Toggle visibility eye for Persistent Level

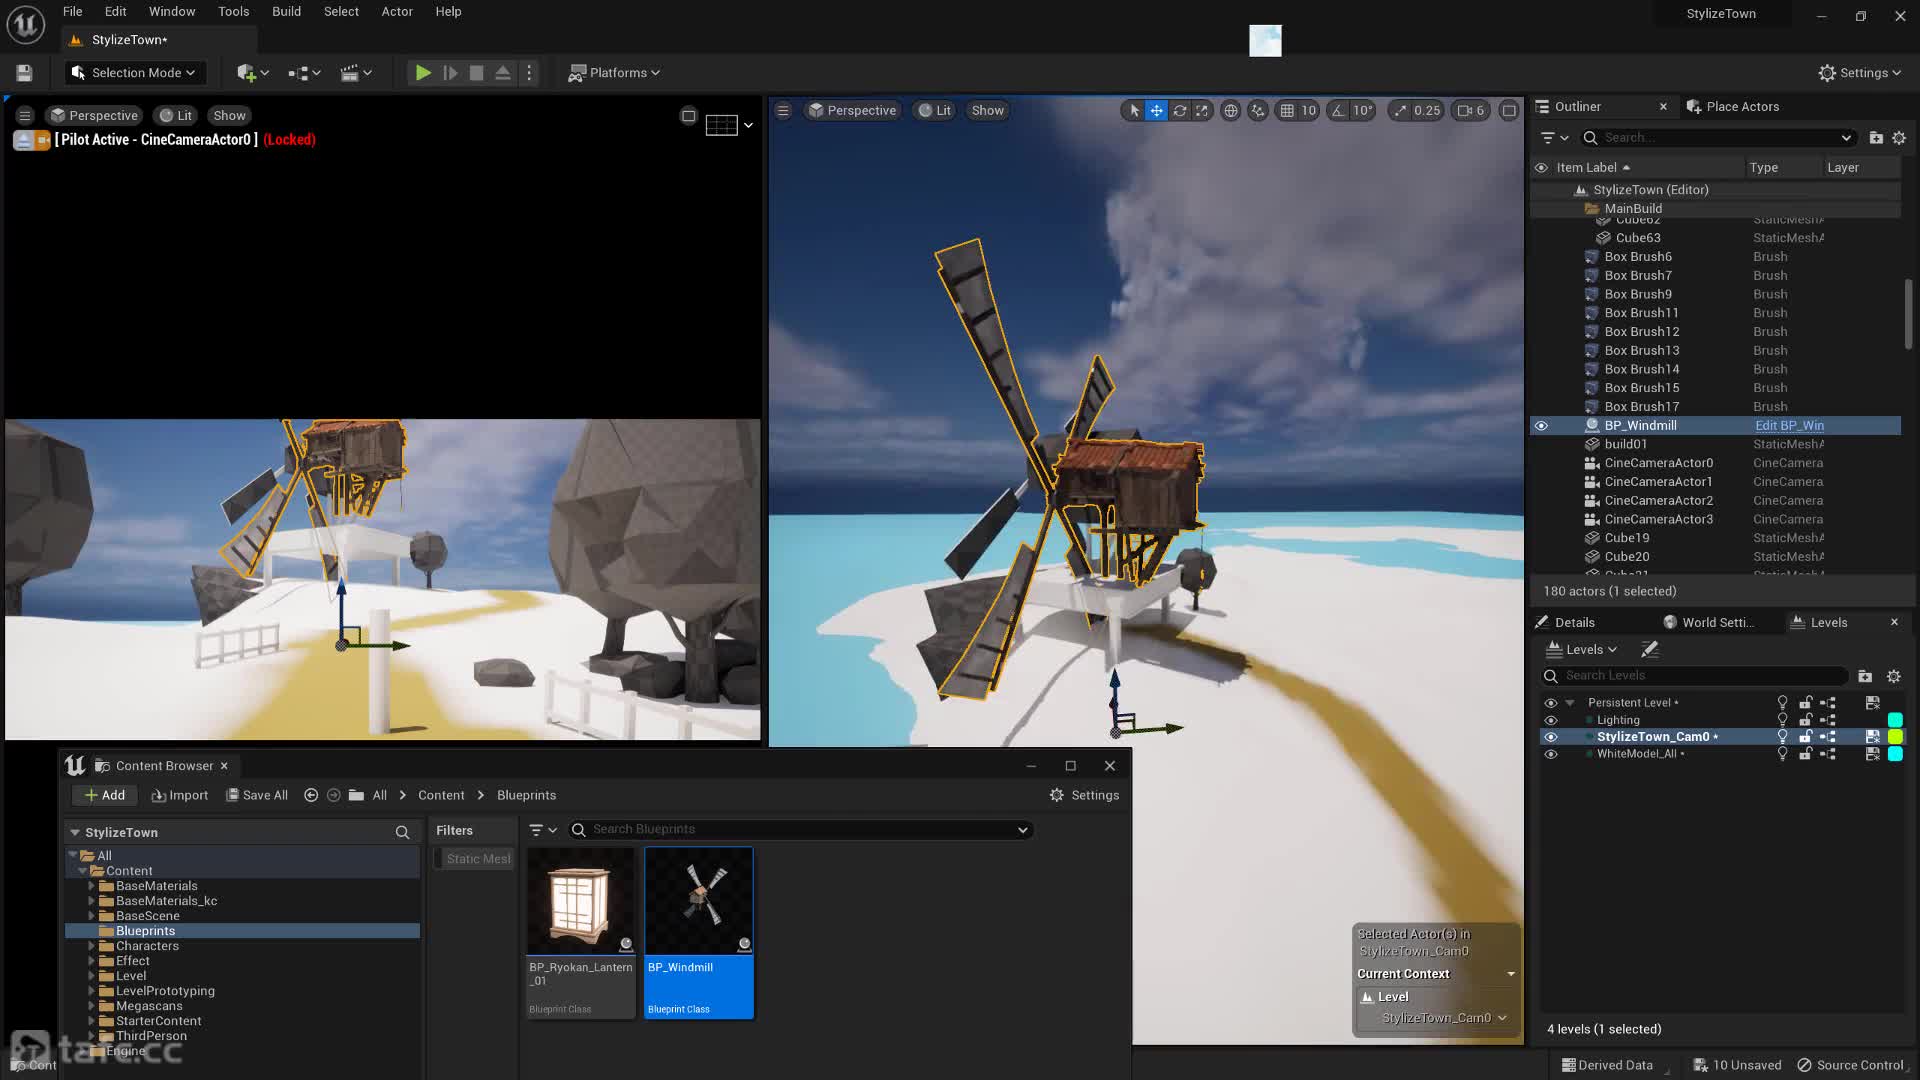[1551, 703]
